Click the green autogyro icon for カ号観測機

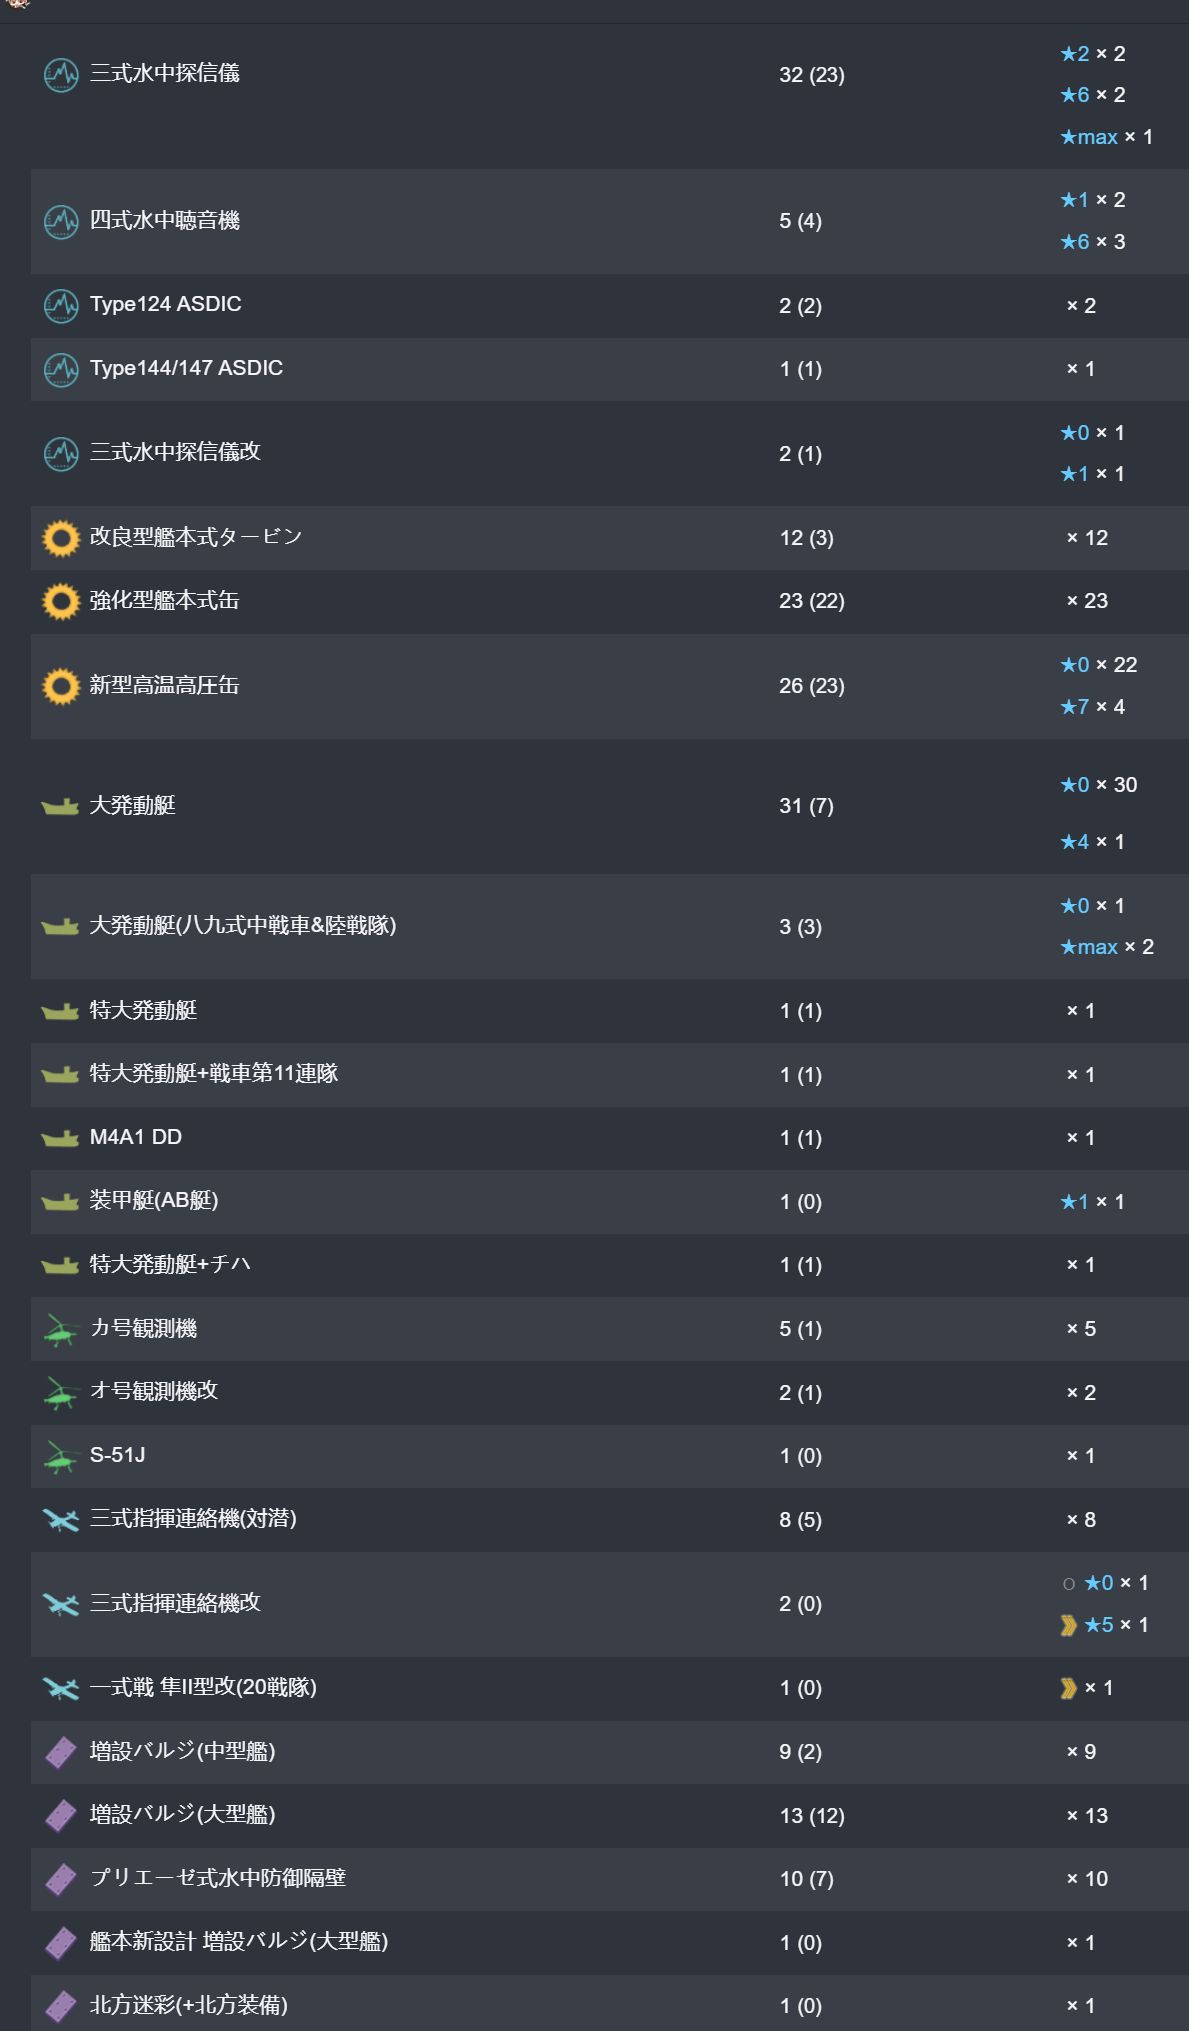pos(61,1330)
